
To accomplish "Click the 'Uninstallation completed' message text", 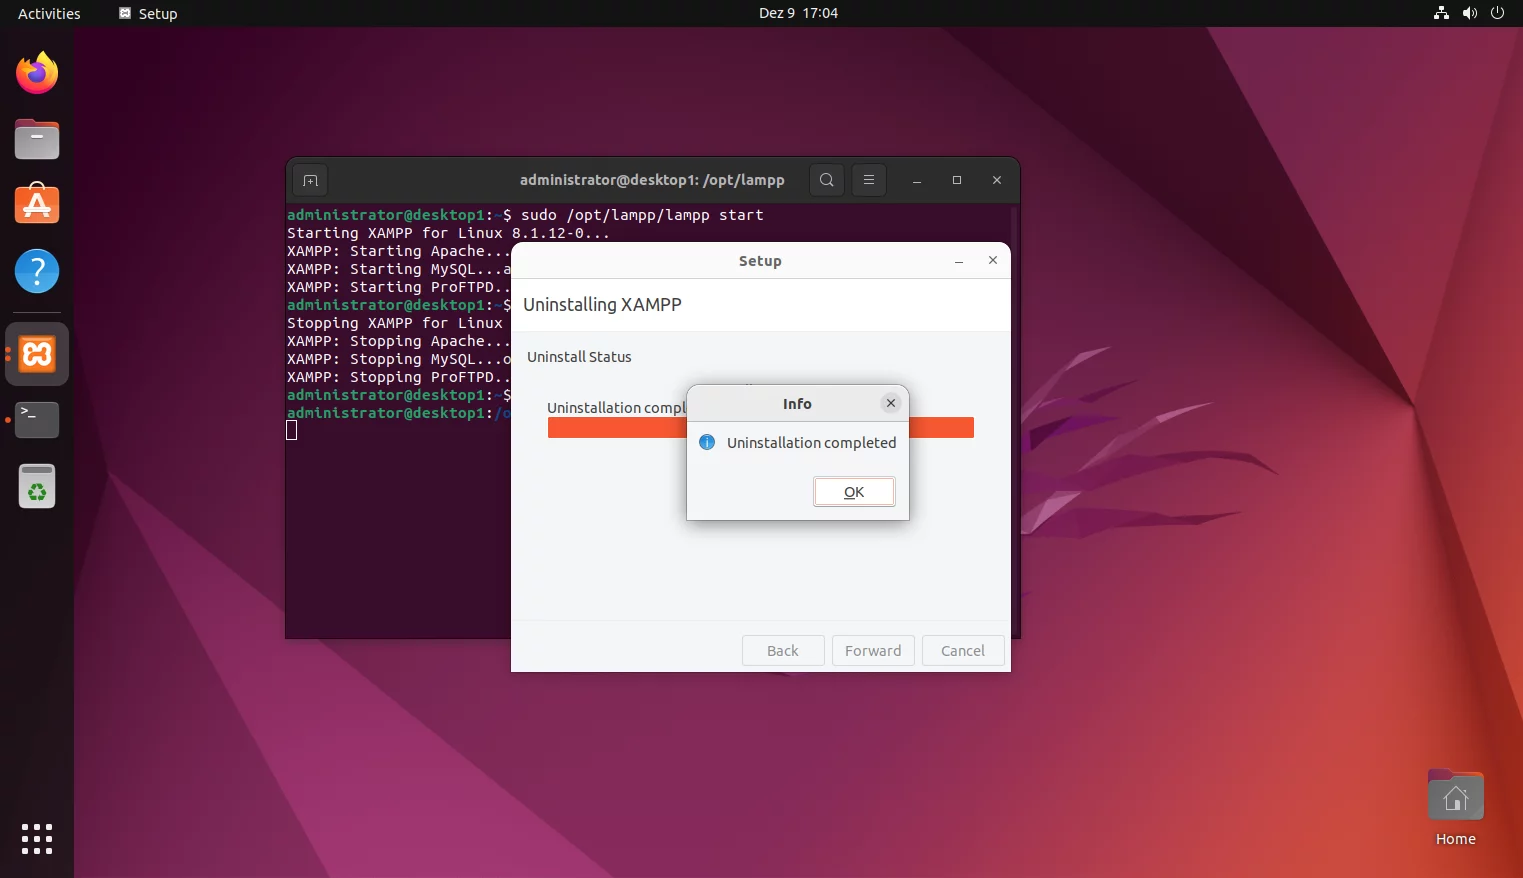I will click(811, 443).
